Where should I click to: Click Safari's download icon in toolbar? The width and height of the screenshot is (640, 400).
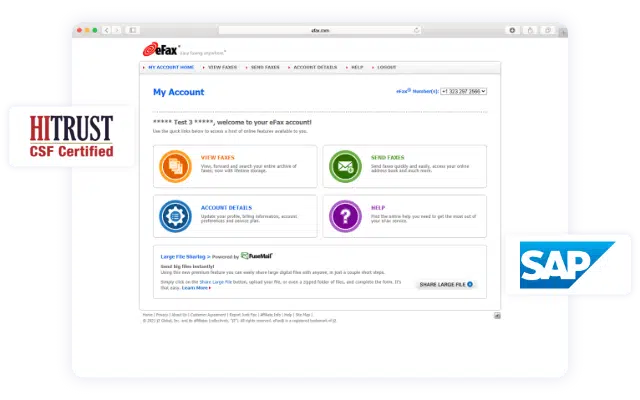512,30
